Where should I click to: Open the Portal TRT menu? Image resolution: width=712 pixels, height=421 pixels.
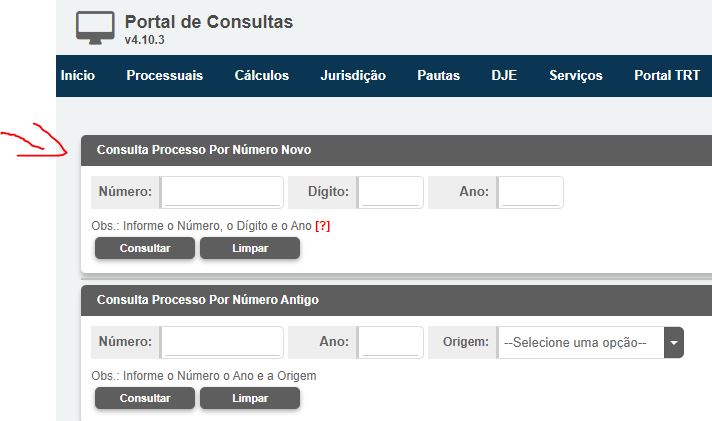point(667,76)
